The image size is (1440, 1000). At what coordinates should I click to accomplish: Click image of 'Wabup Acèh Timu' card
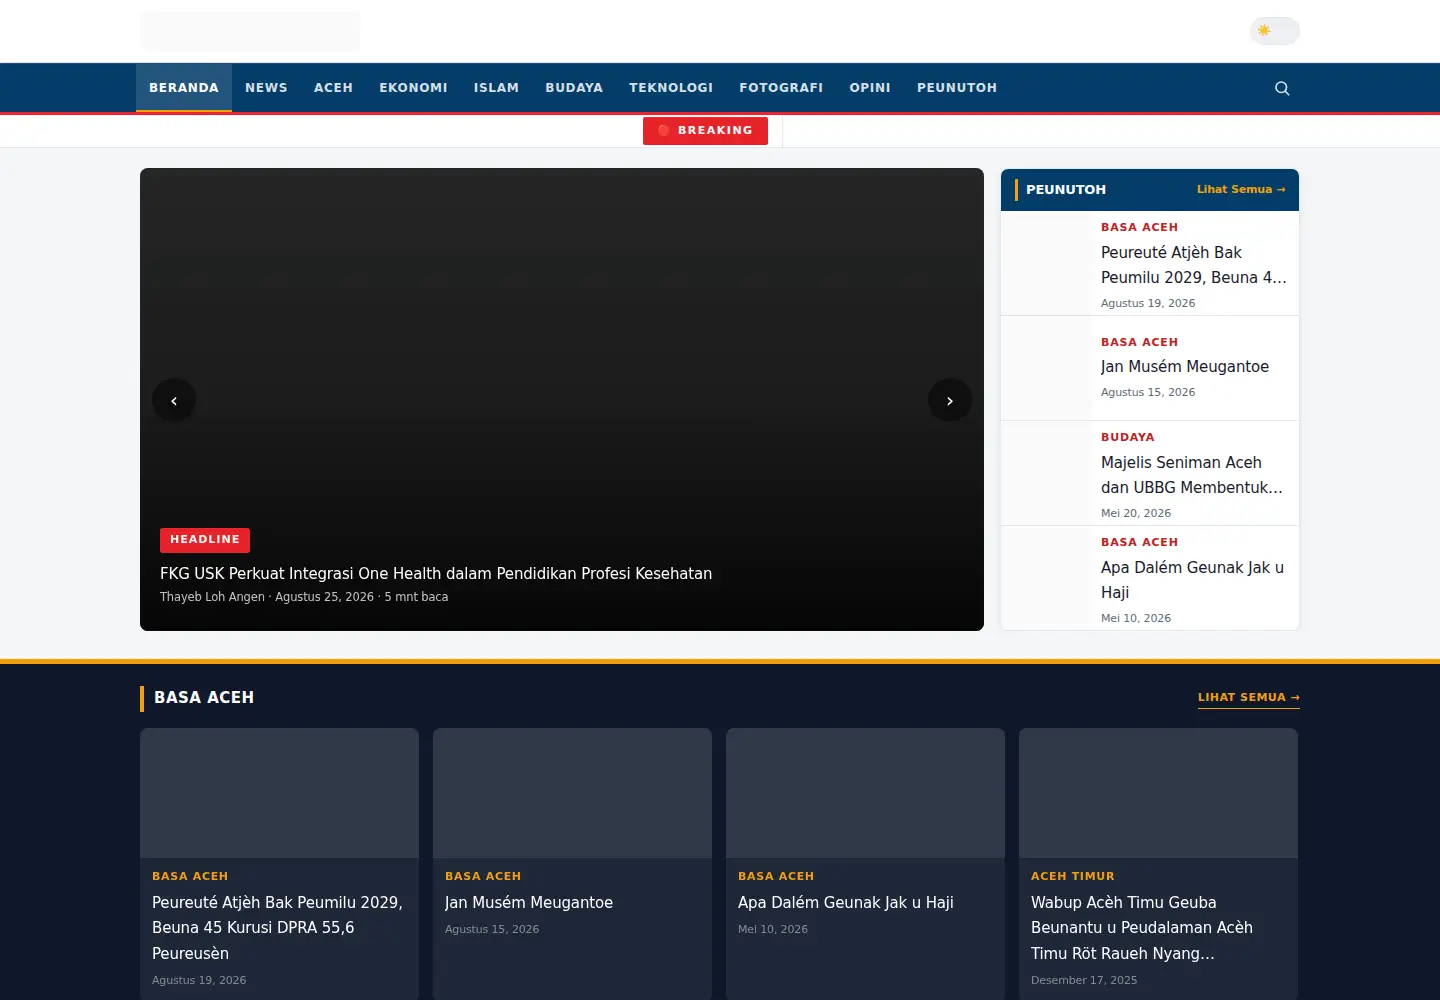(1158, 793)
